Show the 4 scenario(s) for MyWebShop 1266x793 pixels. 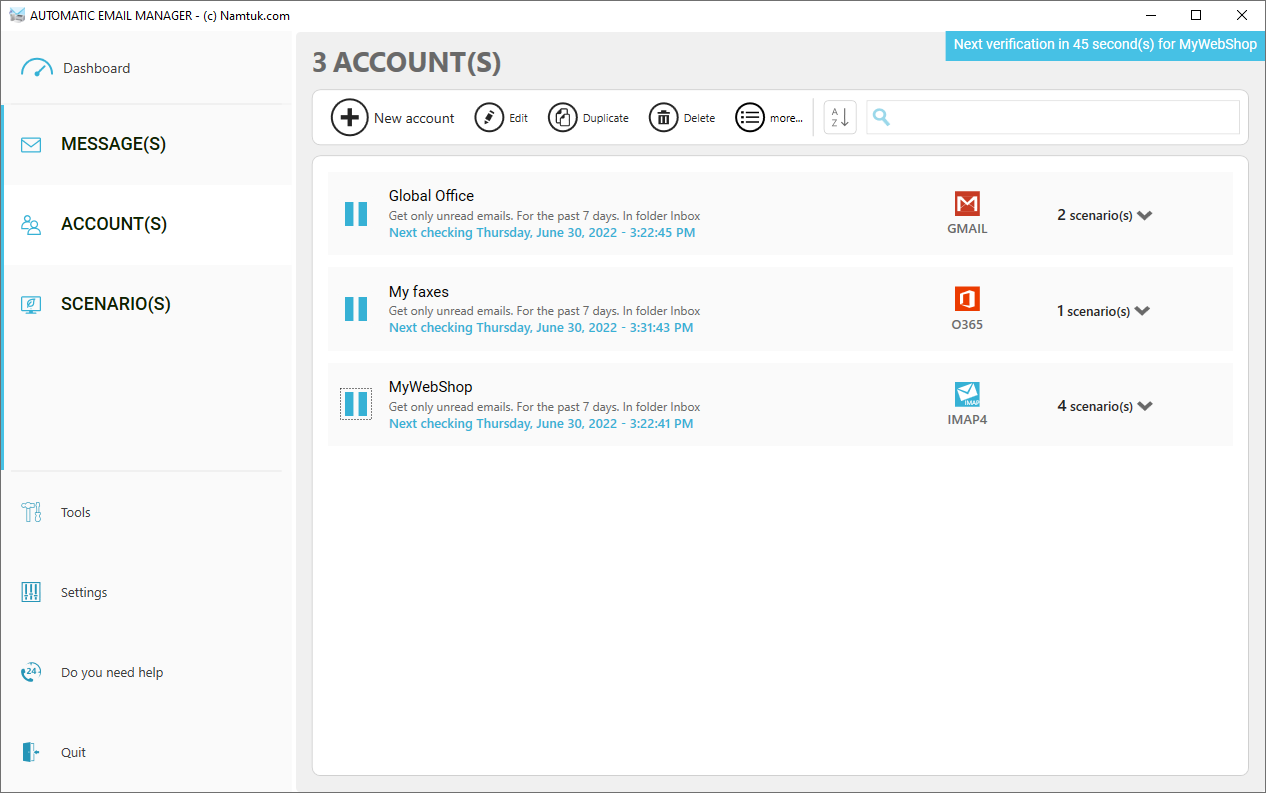[x=1104, y=405]
